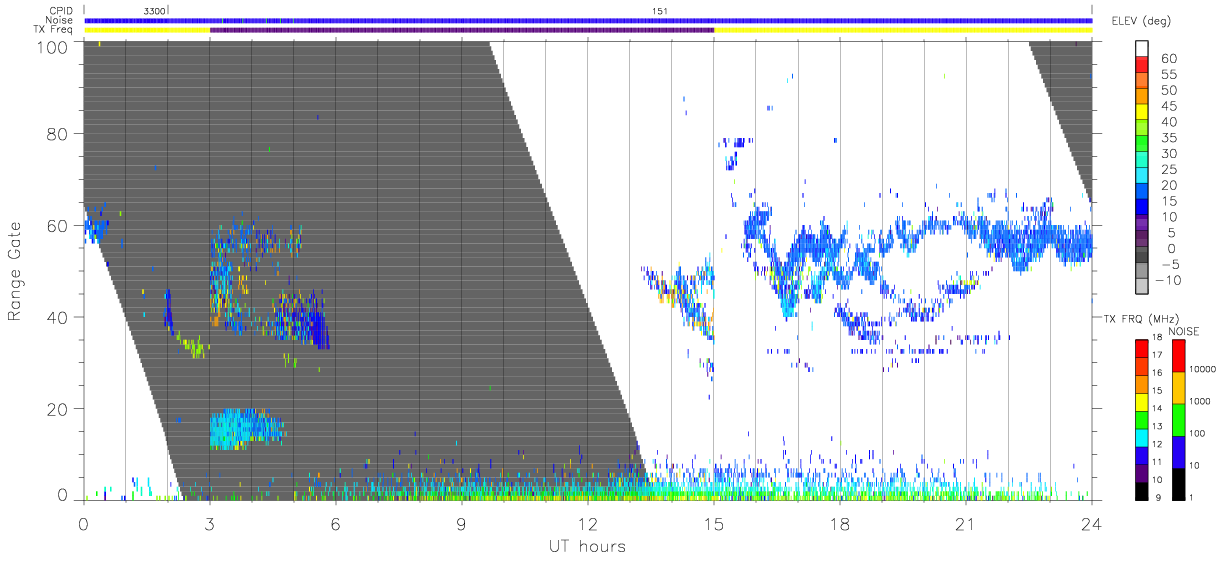1228x567 pixels.
Task: Click the 'ELEV (deg)' legend title
Action: pos(1140,21)
